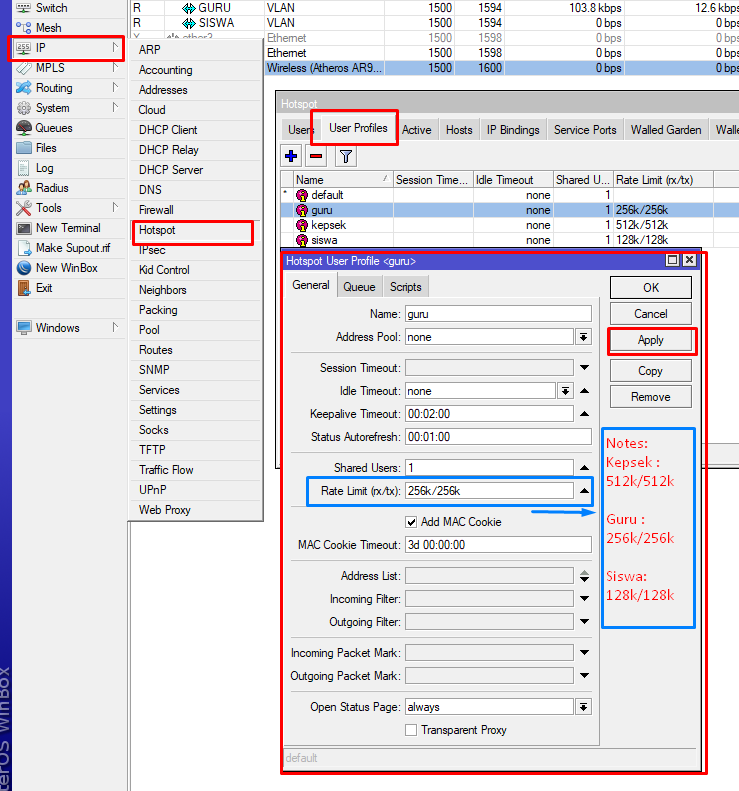Click the Copy button
This screenshot has width=739, height=791.
click(650, 371)
